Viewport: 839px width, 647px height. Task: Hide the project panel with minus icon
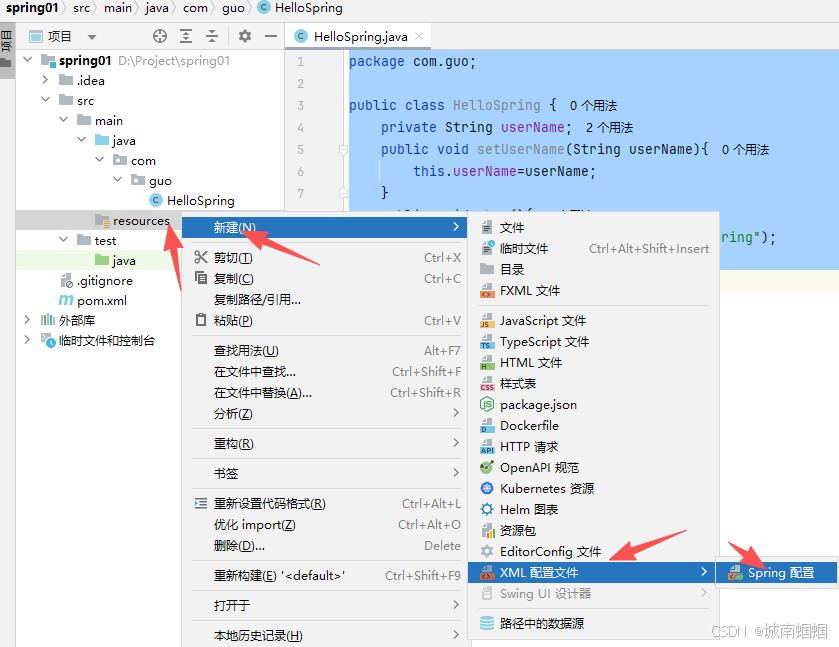click(271, 36)
